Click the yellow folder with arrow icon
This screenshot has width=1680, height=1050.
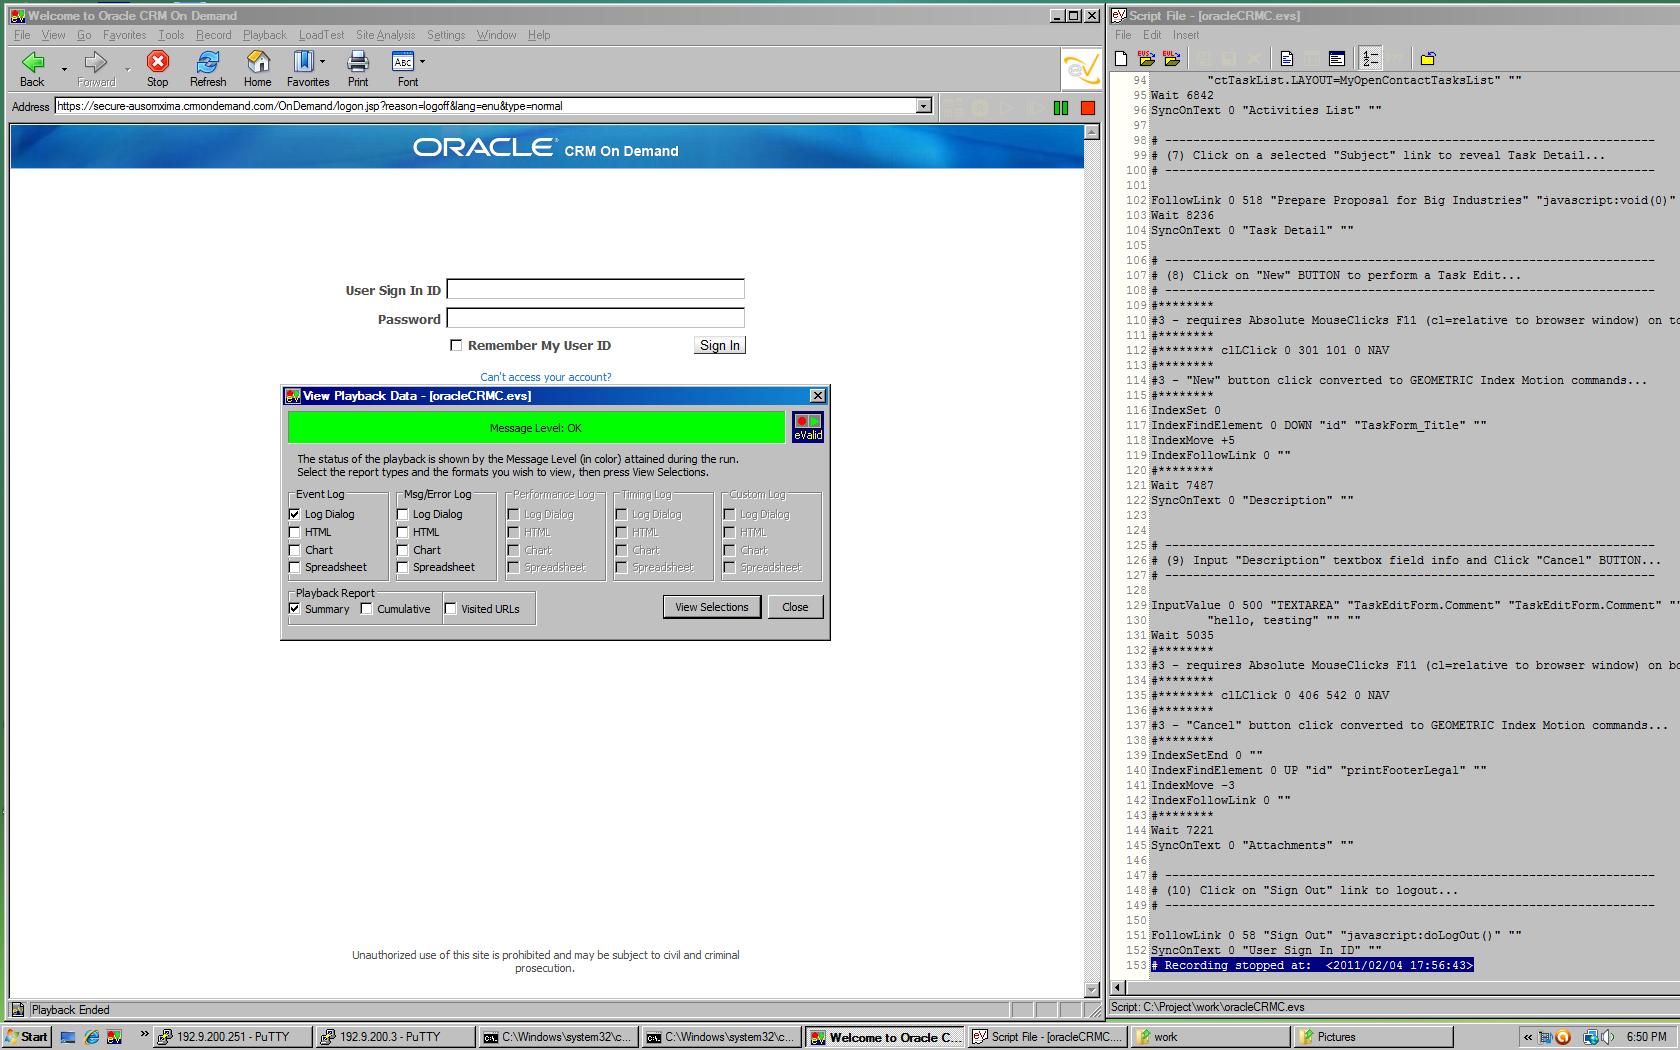pyautogui.click(x=1428, y=59)
